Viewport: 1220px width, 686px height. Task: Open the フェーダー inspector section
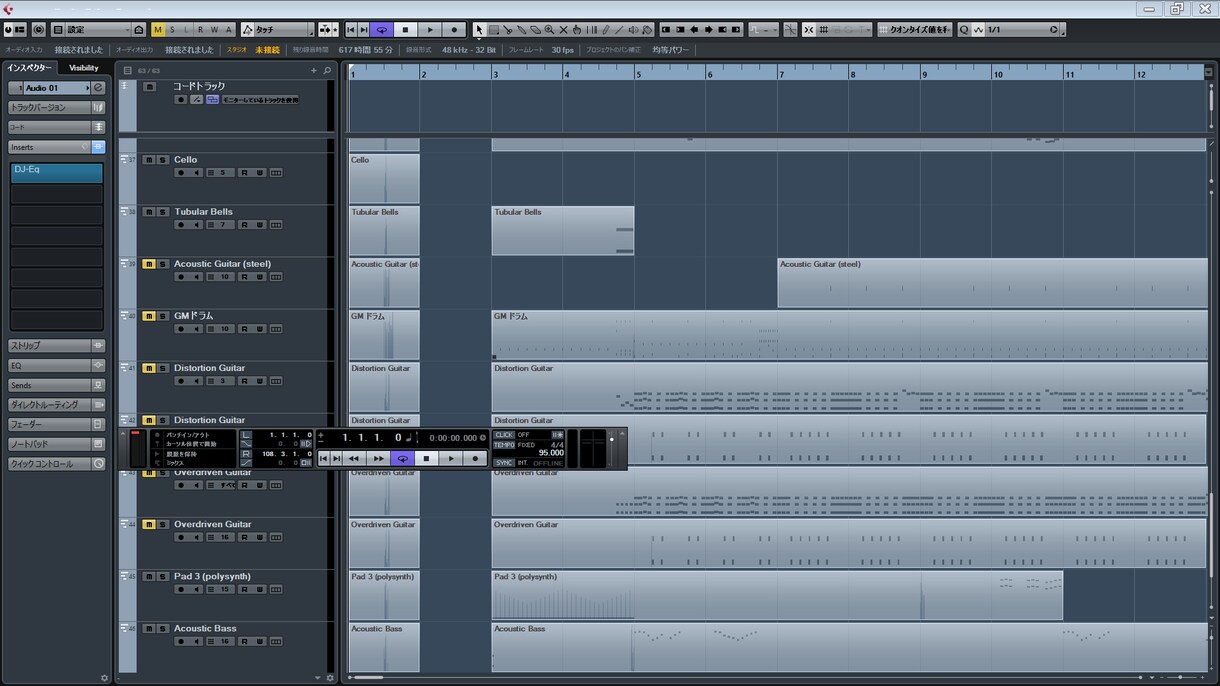pos(56,425)
